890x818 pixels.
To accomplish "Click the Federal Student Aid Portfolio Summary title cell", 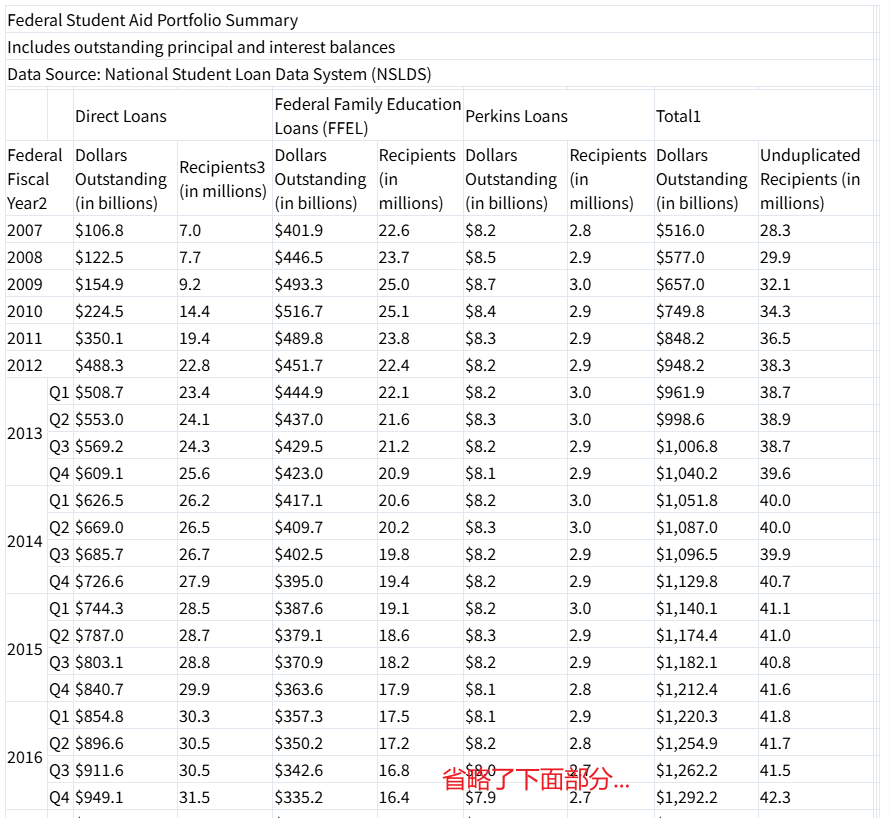I will pos(152,20).
